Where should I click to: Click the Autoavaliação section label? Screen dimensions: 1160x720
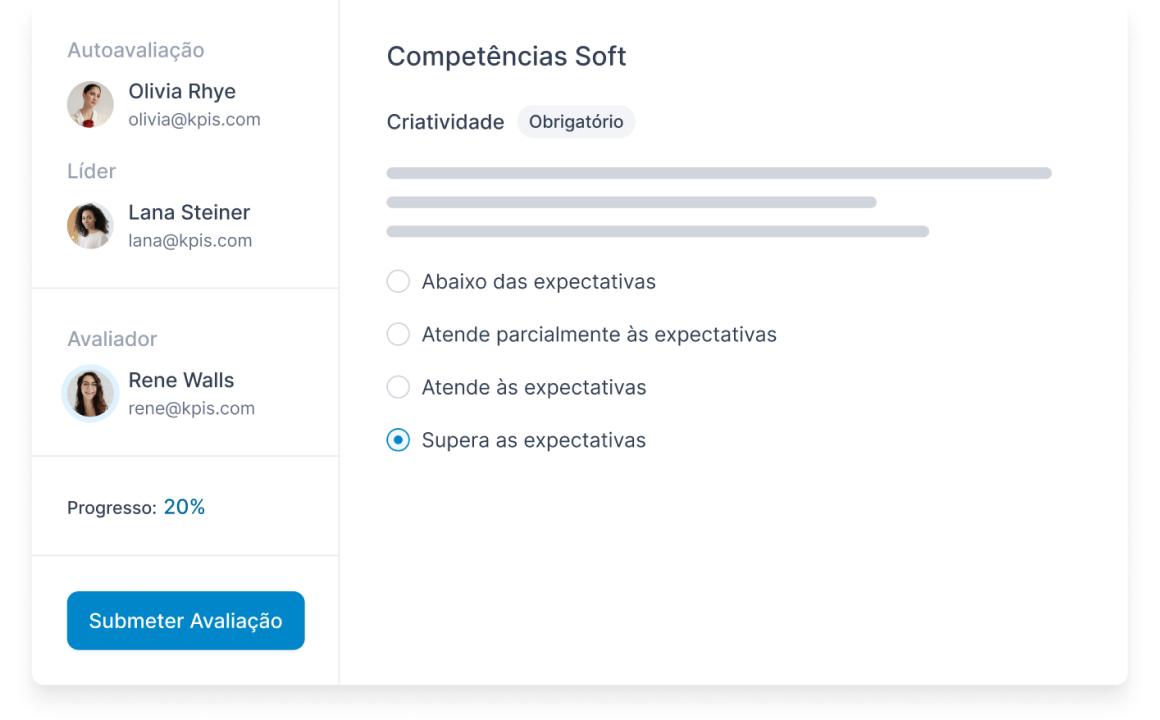click(135, 50)
